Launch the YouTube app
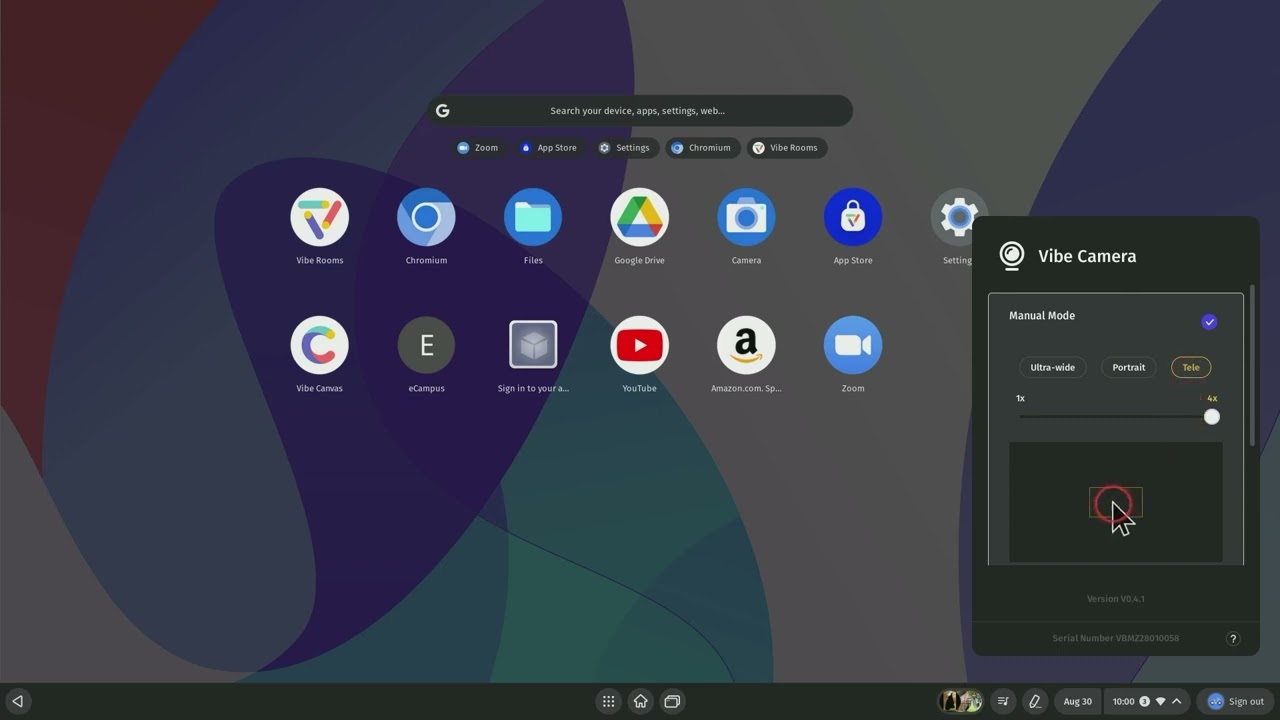This screenshot has height=720, width=1280. click(x=639, y=345)
